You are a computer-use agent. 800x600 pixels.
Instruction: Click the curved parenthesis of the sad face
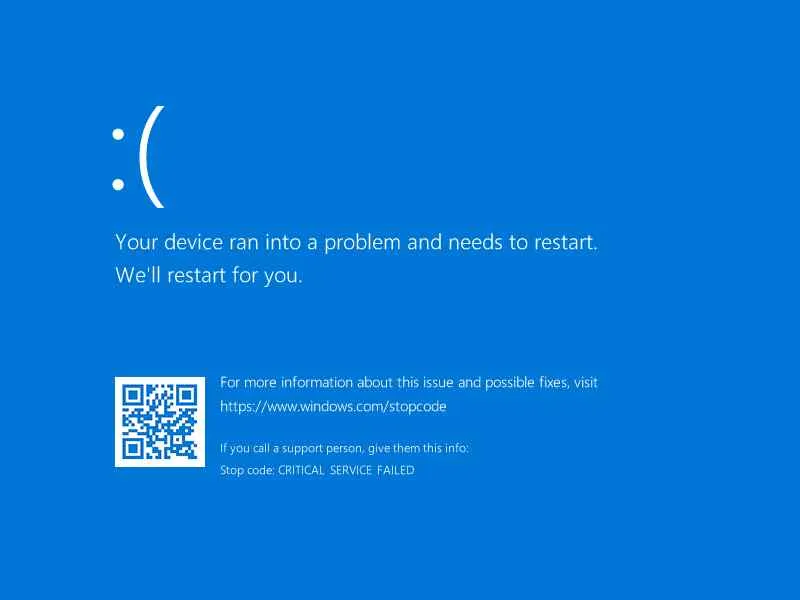pos(152,157)
